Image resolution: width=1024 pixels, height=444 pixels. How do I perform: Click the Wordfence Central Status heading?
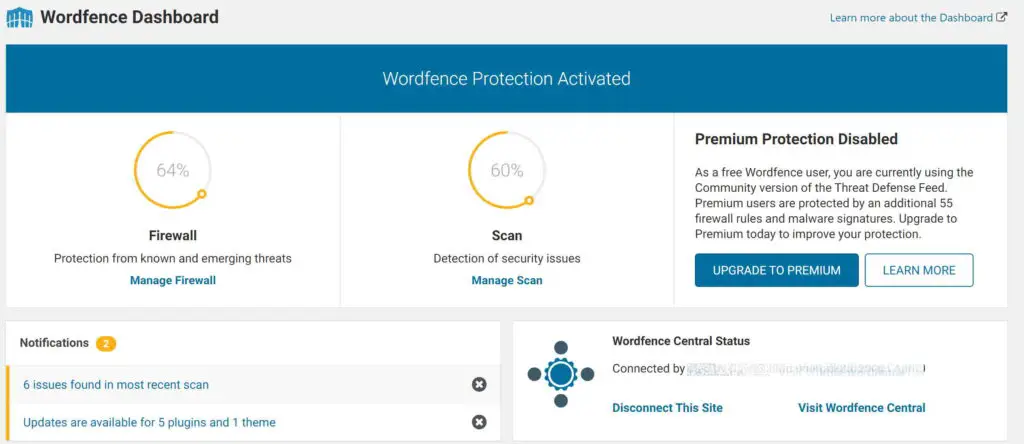(x=681, y=341)
